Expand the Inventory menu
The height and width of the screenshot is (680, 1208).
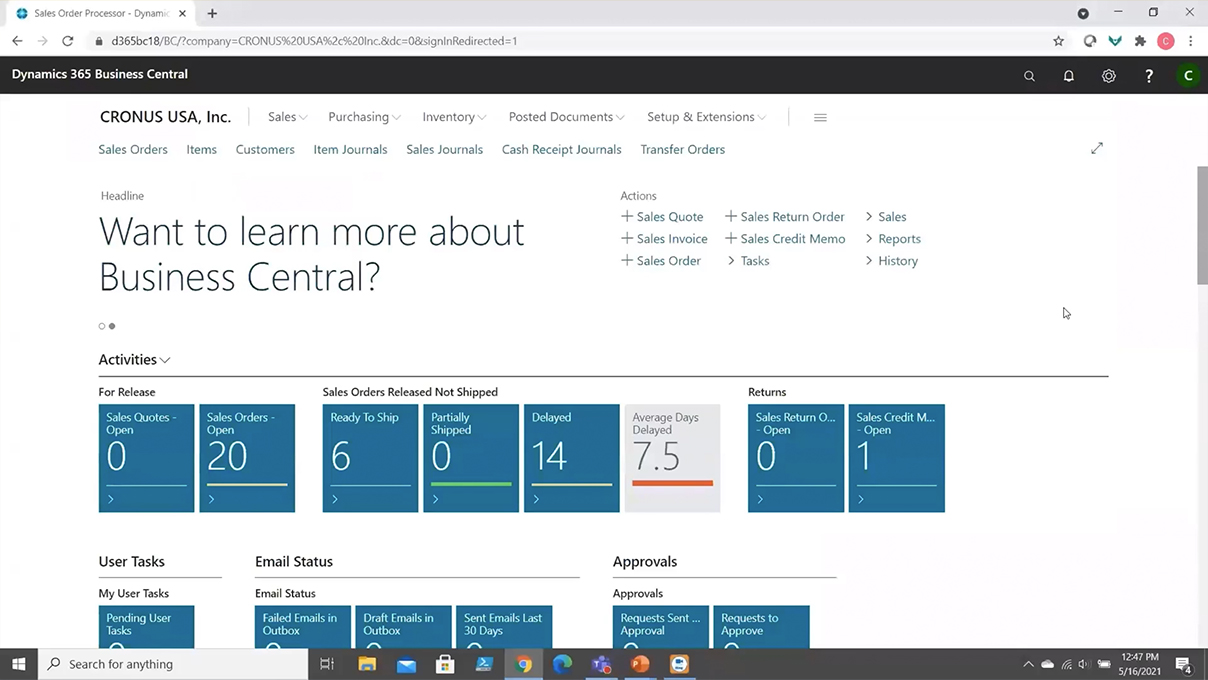click(x=455, y=117)
